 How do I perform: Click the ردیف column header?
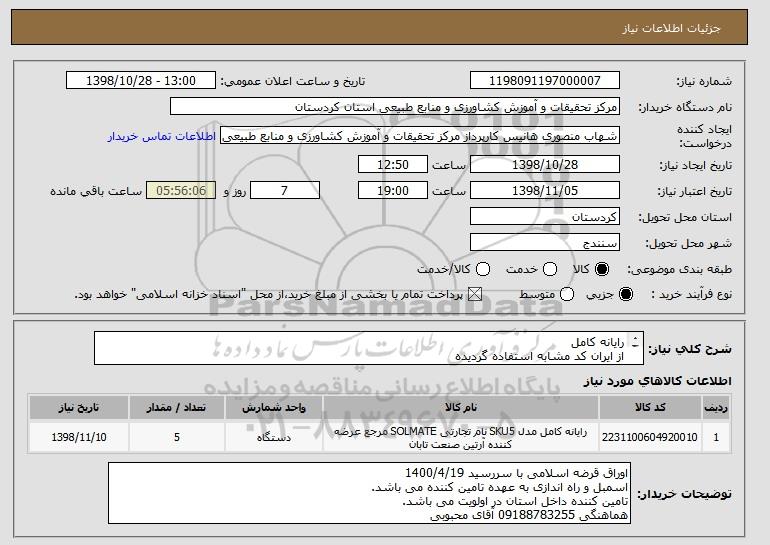[x=716, y=408]
